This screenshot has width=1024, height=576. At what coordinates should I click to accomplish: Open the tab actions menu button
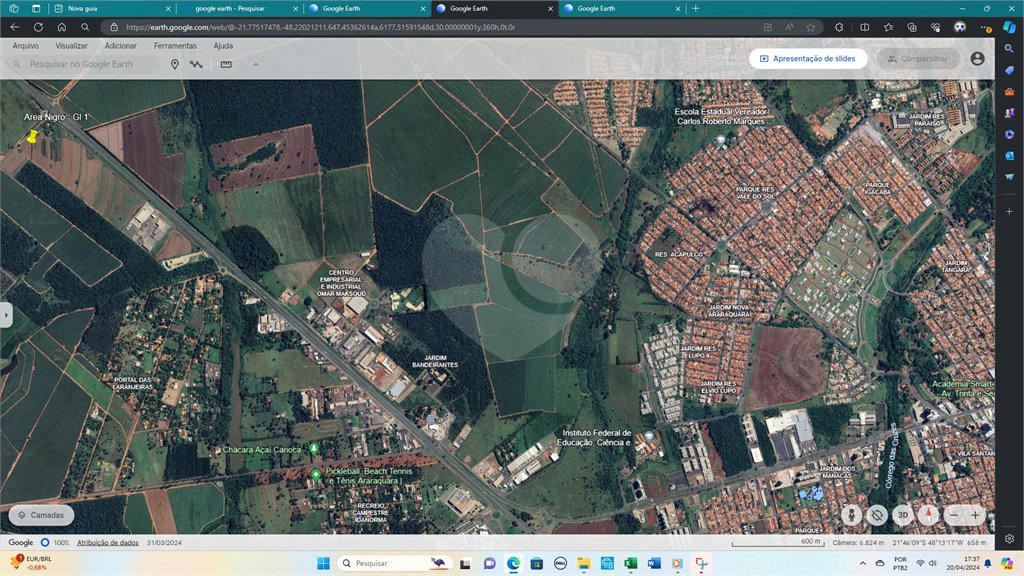[36, 8]
